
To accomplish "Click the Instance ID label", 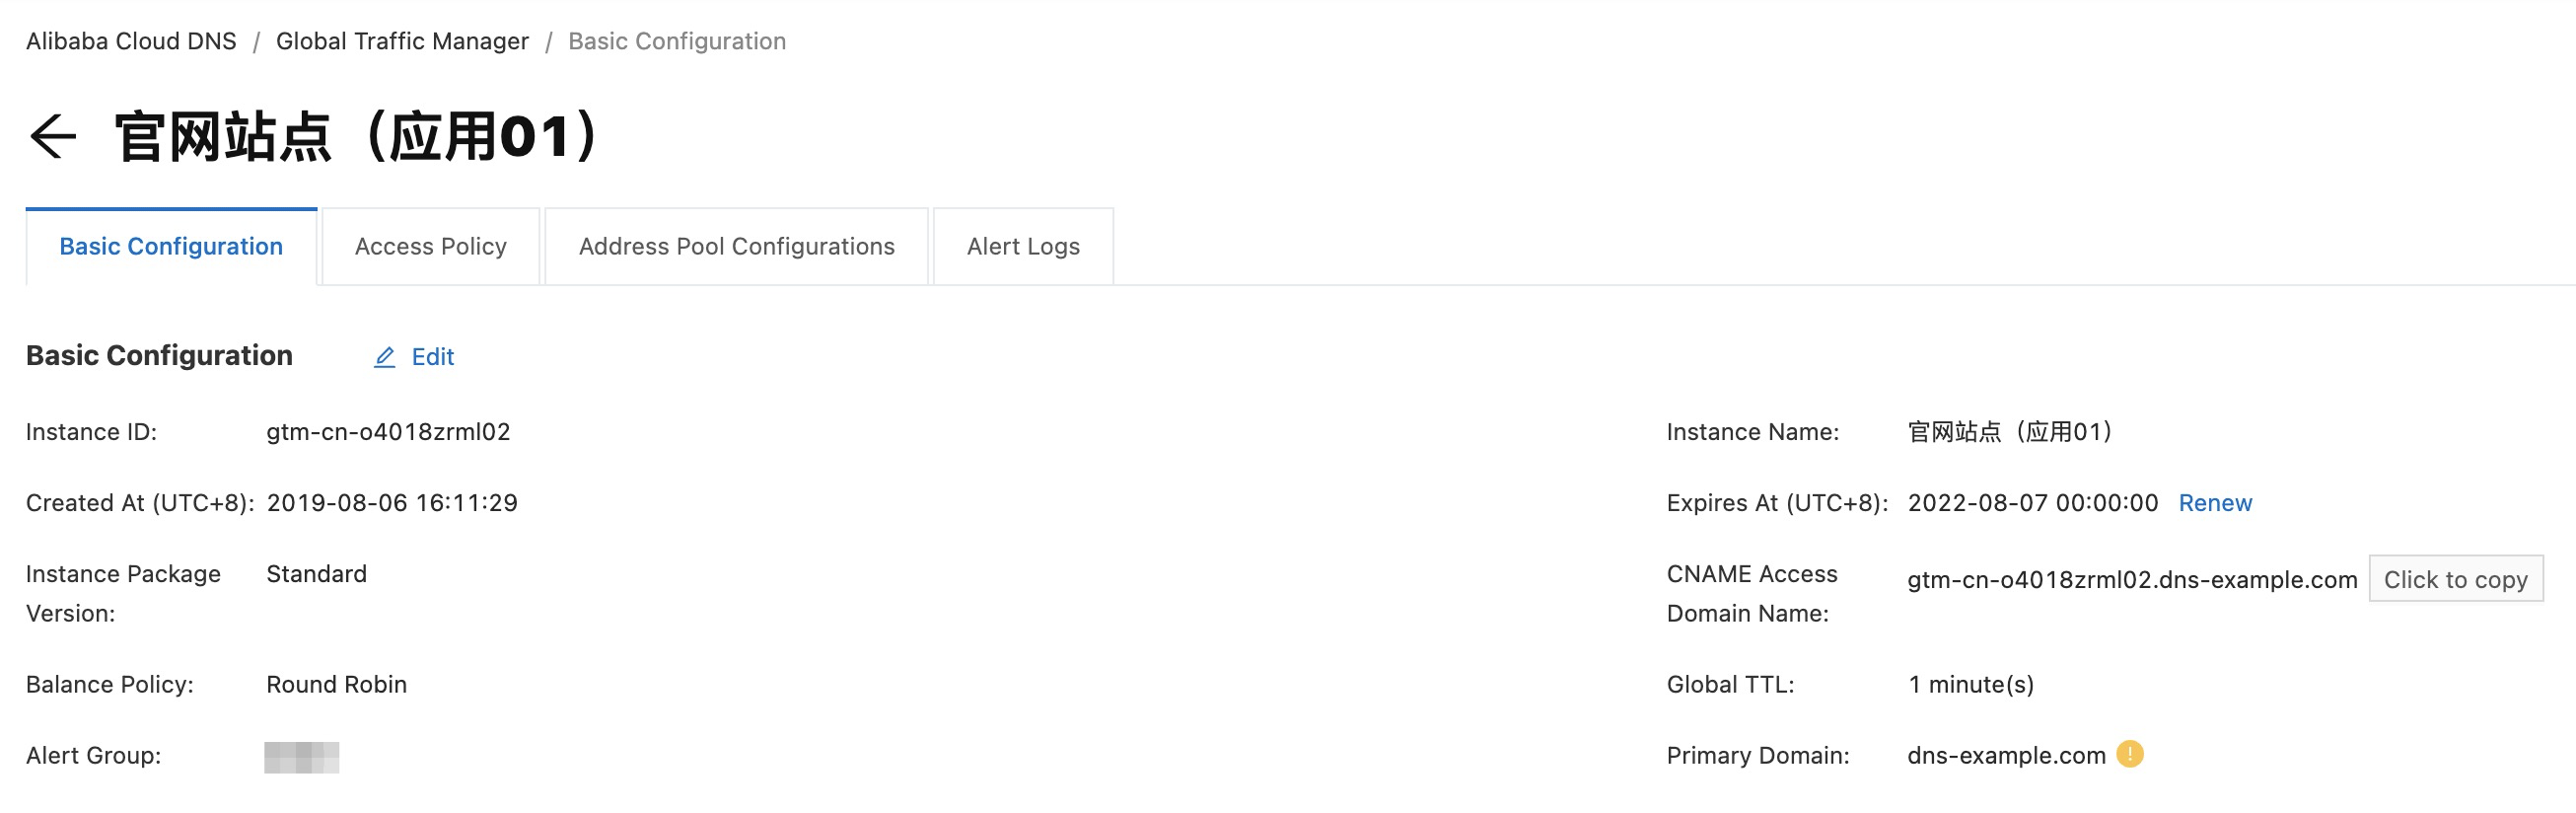I will pyautogui.click(x=91, y=432).
